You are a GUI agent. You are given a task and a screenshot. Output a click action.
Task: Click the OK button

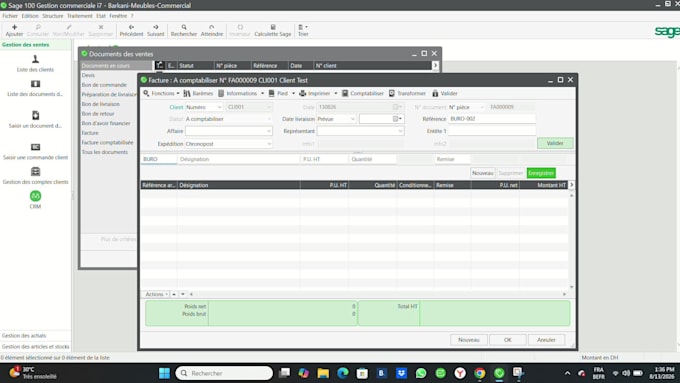(x=508, y=340)
